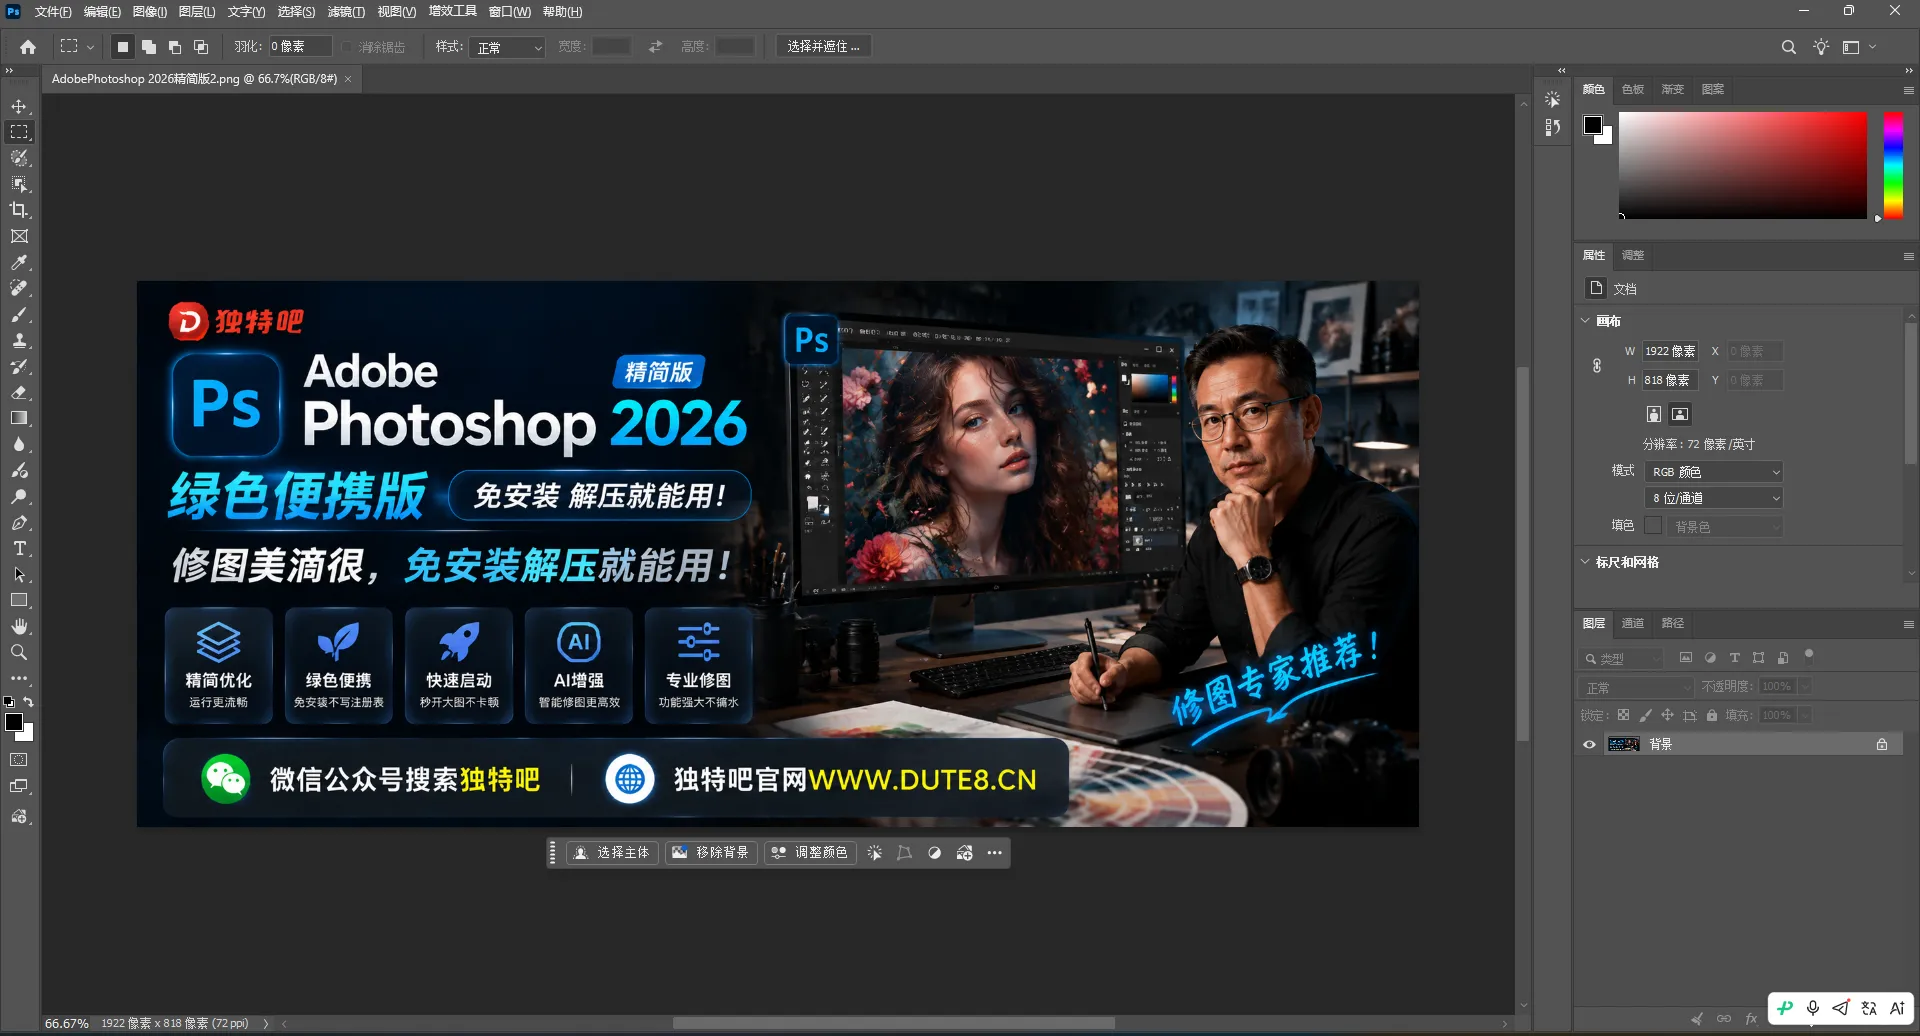
Task: Select the Pen tool
Action: (19, 522)
